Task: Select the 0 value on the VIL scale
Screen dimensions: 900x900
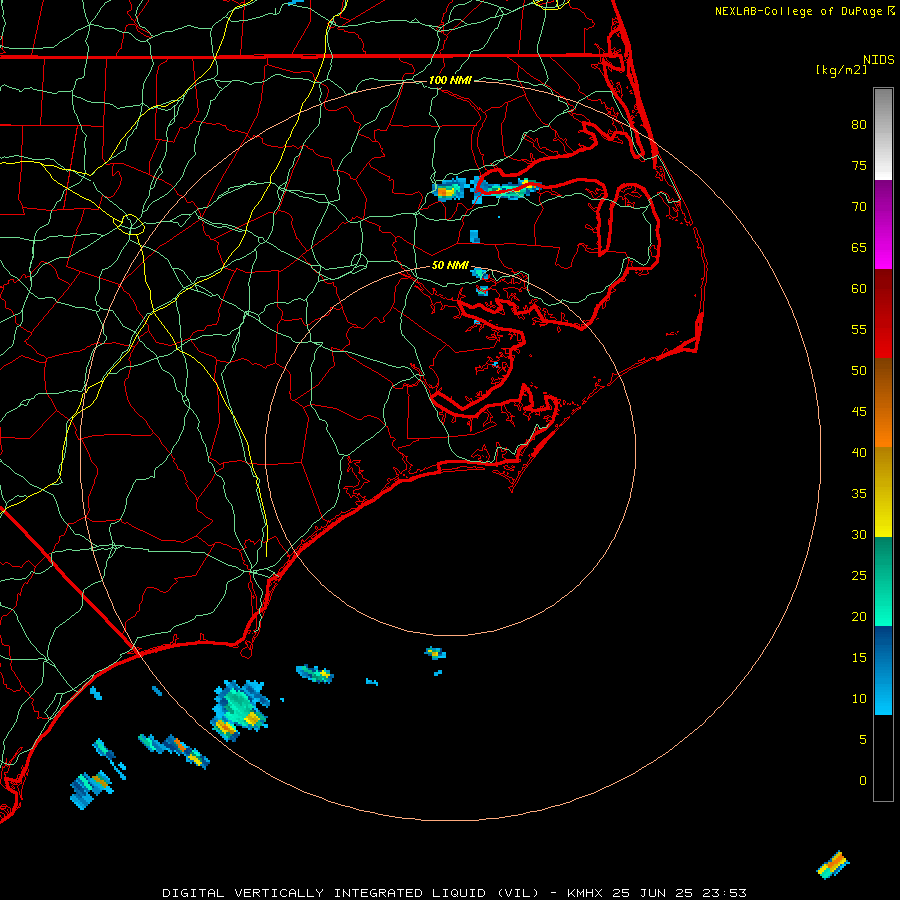Action: (x=863, y=781)
